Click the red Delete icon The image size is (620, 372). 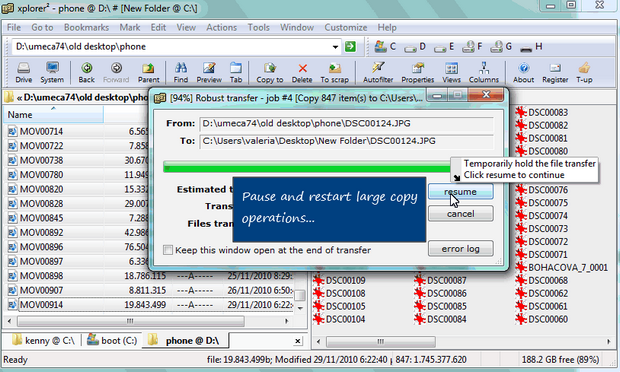click(302, 72)
